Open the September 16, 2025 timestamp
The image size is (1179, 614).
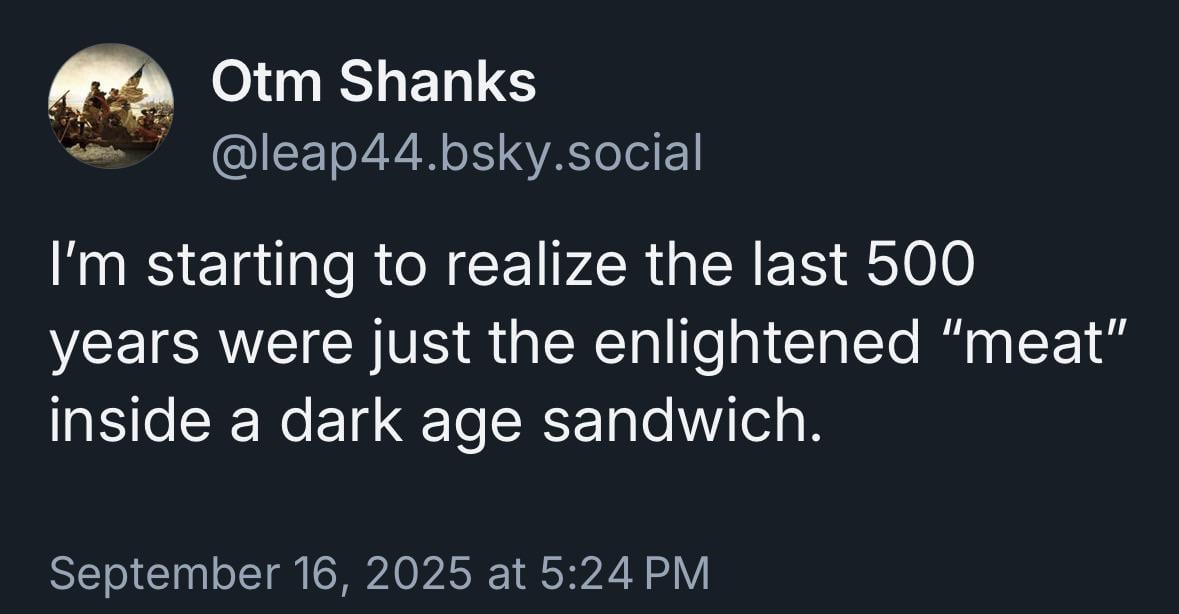[380, 573]
